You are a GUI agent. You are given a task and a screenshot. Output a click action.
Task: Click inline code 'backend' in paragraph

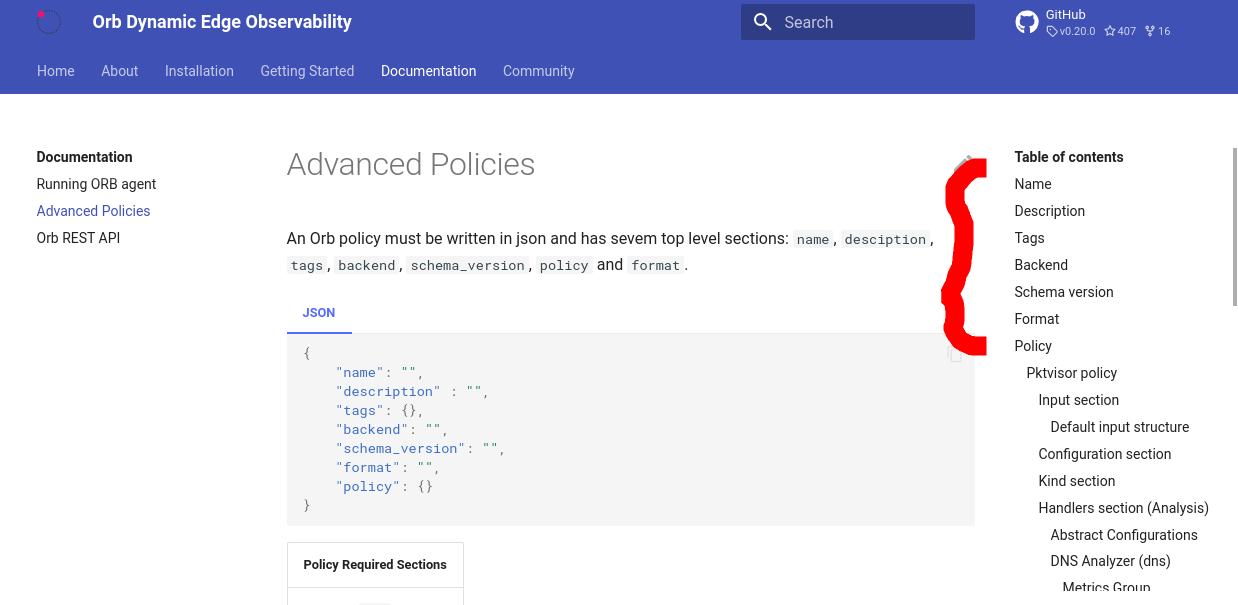pyautogui.click(x=367, y=266)
